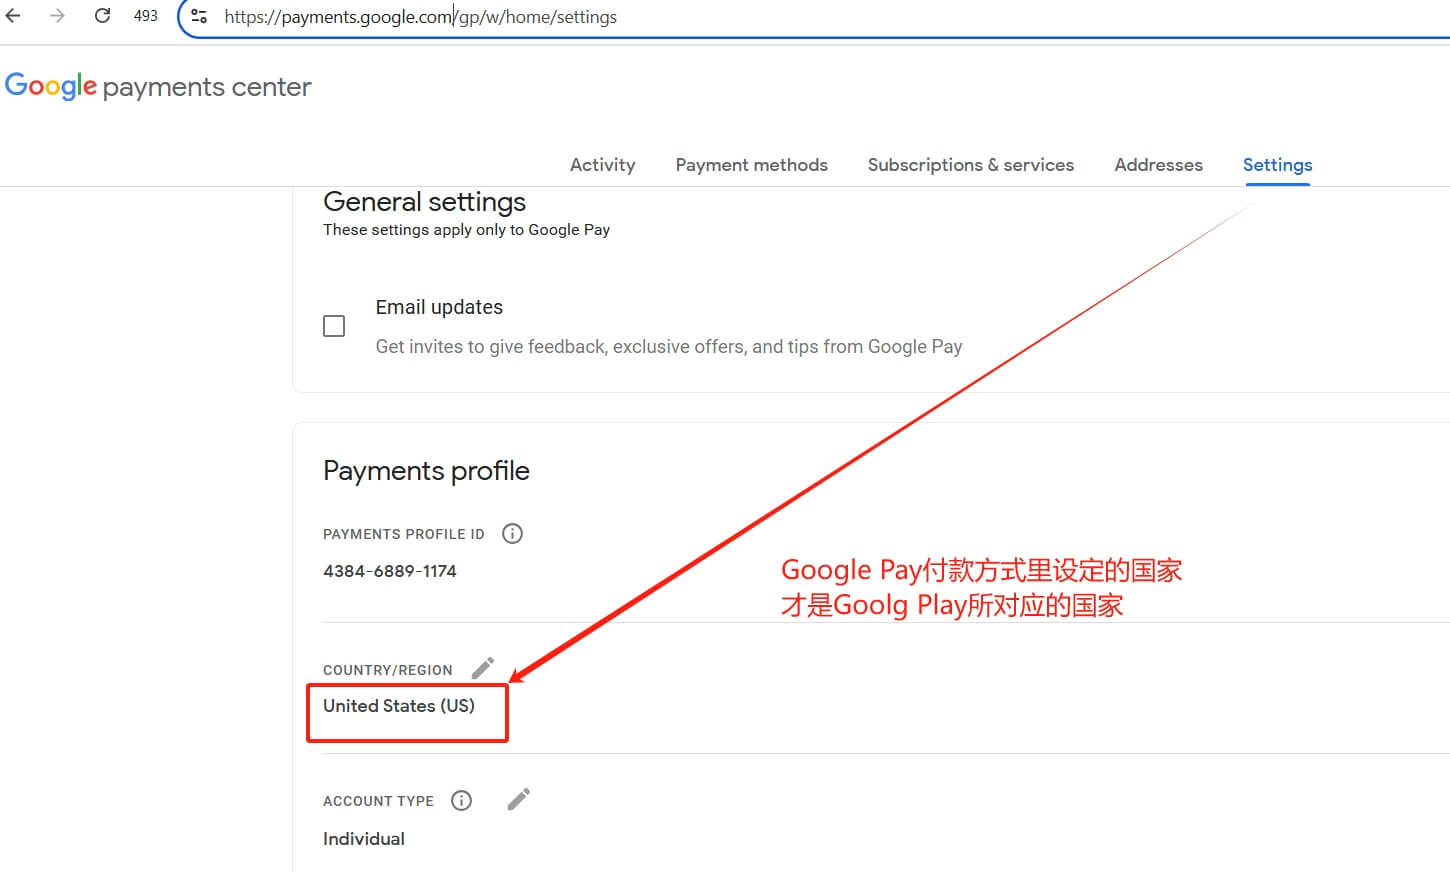Click the 493 counter beside reload
This screenshot has height=872, width=1450.
pyautogui.click(x=146, y=16)
